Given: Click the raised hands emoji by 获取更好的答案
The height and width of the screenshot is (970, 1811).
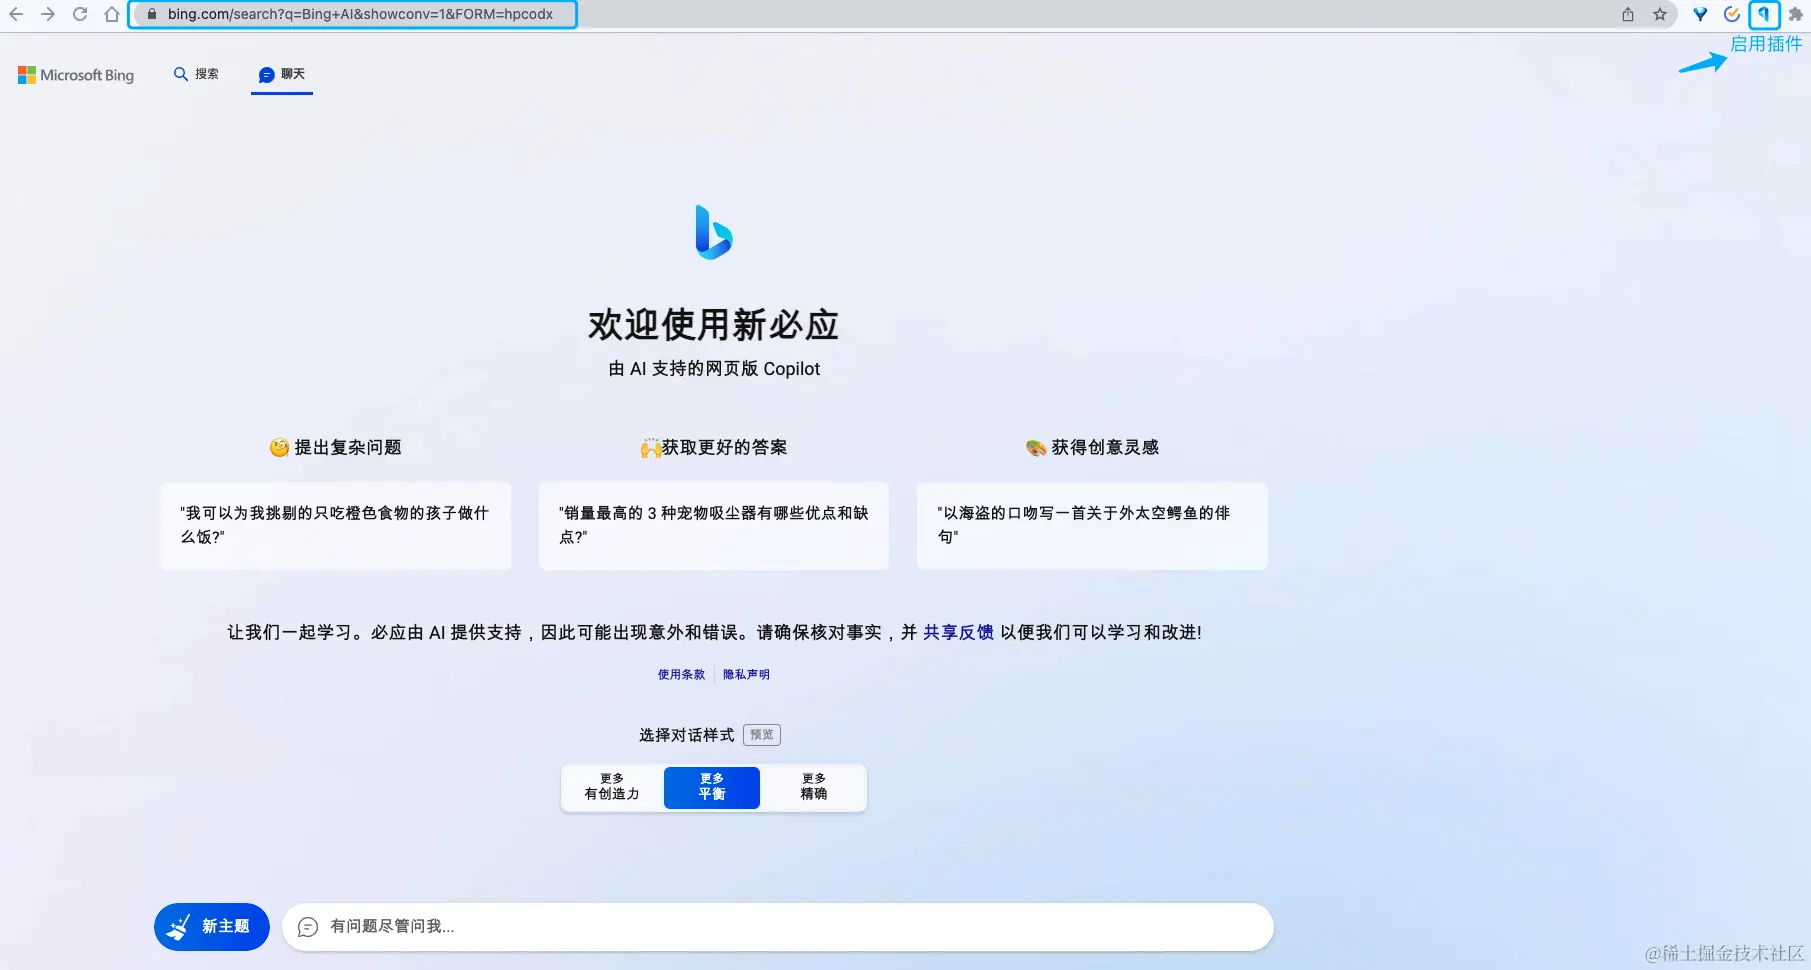Looking at the screenshot, I should coord(650,447).
